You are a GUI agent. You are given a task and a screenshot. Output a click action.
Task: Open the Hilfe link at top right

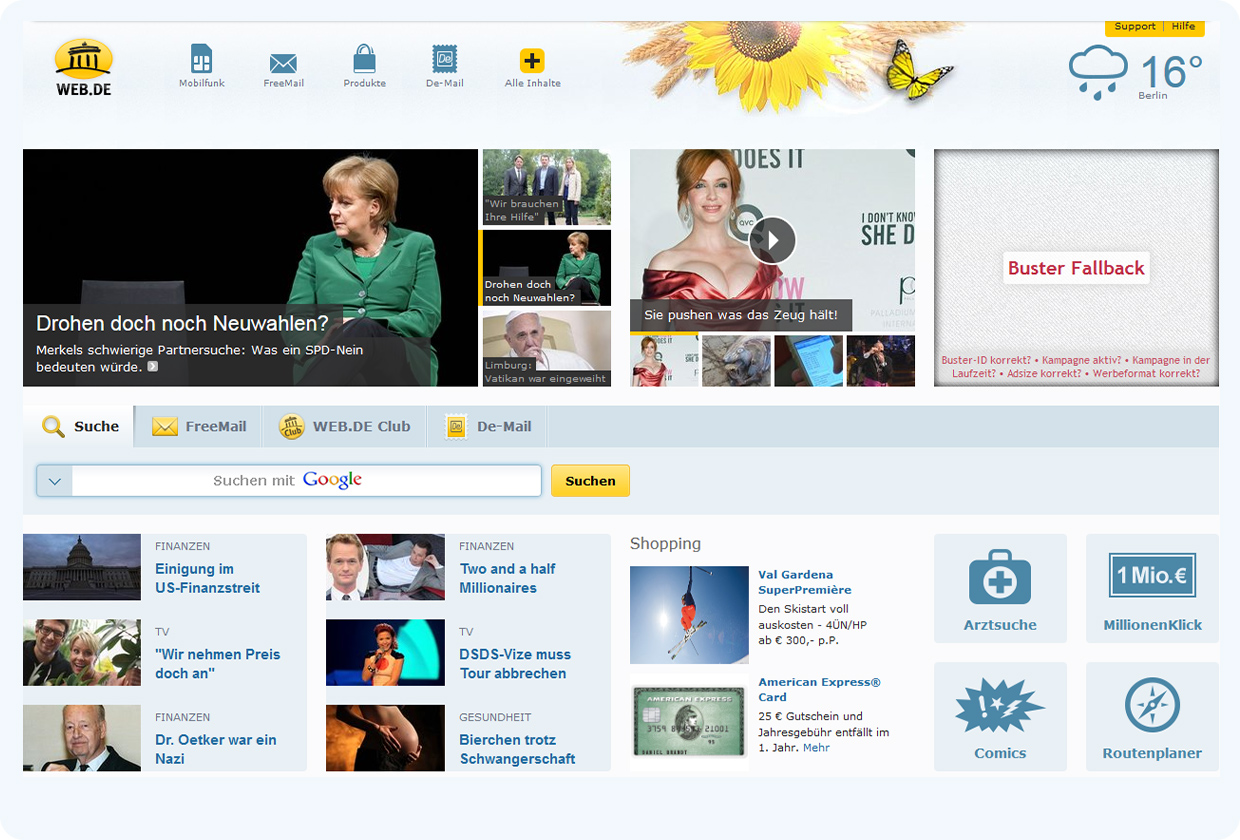pyautogui.click(x=1183, y=26)
